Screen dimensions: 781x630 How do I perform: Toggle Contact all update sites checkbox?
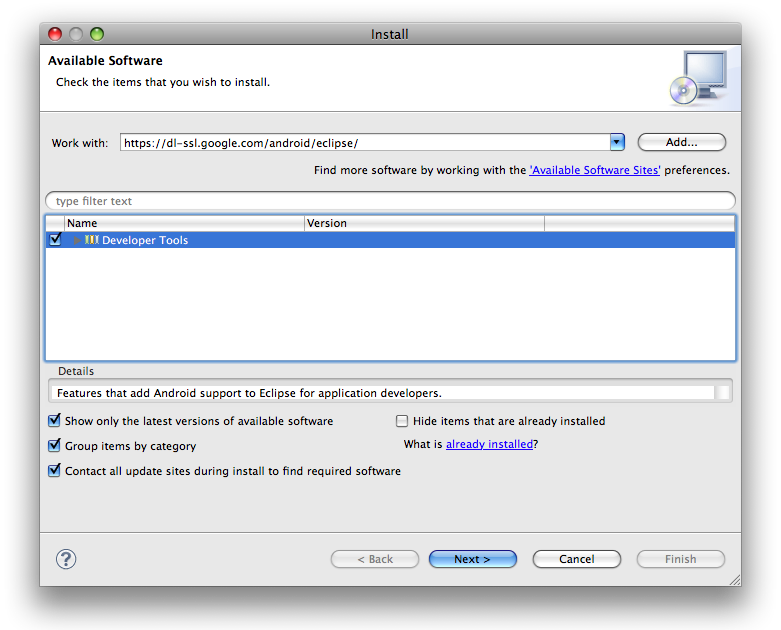[x=54, y=470]
